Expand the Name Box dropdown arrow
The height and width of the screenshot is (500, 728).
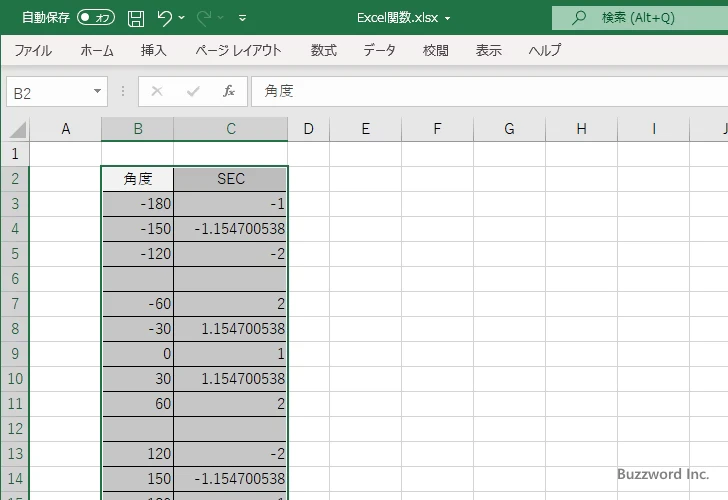[x=98, y=91]
